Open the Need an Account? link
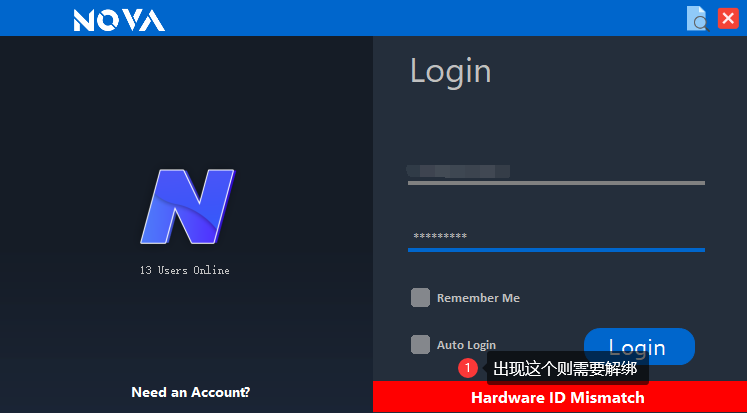This screenshot has height=413, width=747. tap(191, 392)
